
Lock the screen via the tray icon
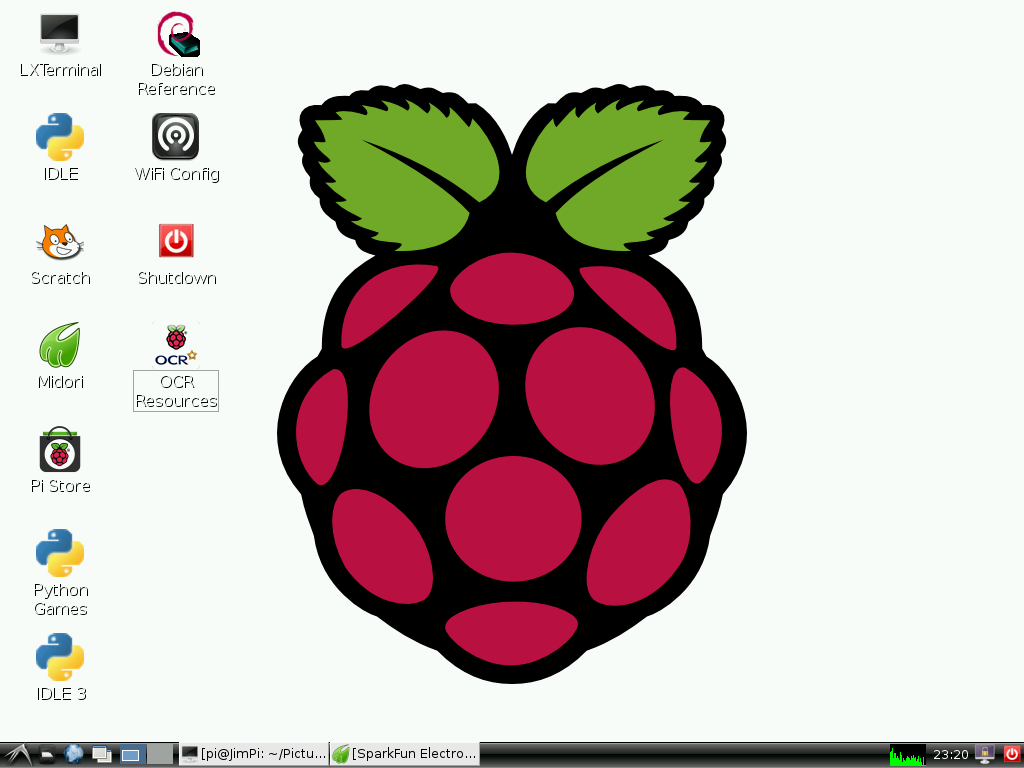[983, 754]
